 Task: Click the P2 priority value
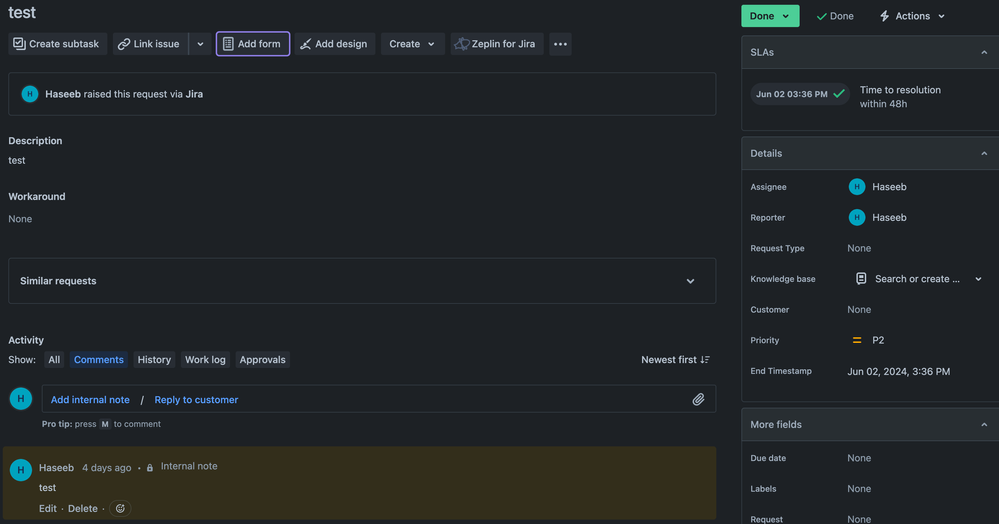(x=878, y=340)
